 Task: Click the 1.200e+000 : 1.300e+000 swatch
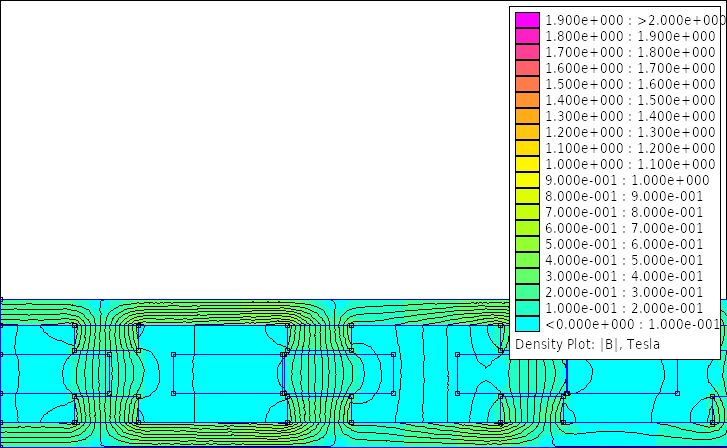tap(527, 132)
